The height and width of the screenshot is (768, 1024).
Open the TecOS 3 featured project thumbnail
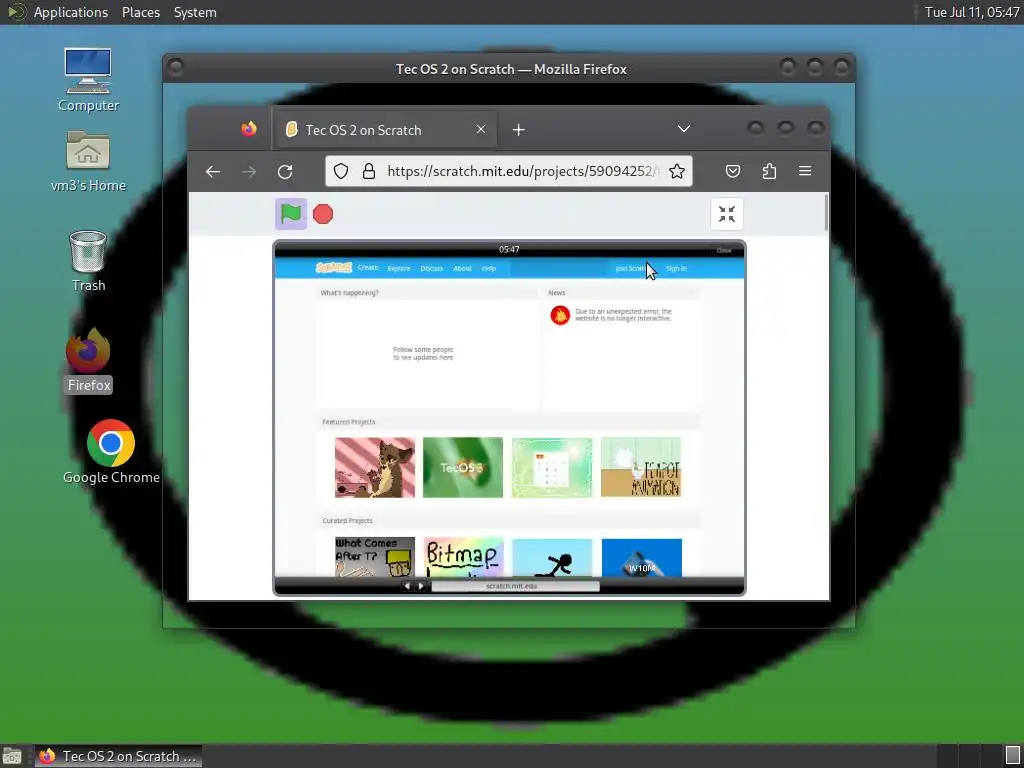(x=463, y=468)
